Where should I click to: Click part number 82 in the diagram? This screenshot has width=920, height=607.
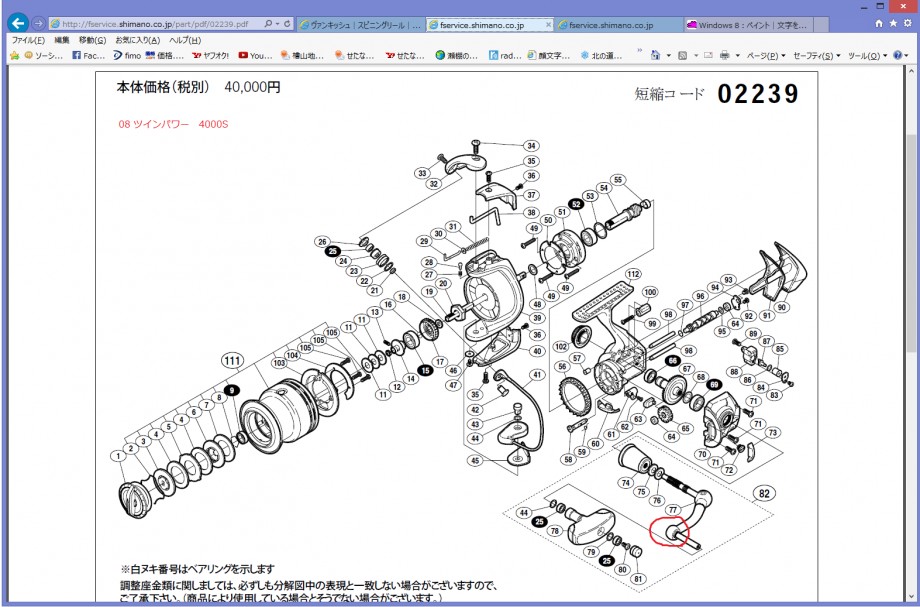click(764, 493)
